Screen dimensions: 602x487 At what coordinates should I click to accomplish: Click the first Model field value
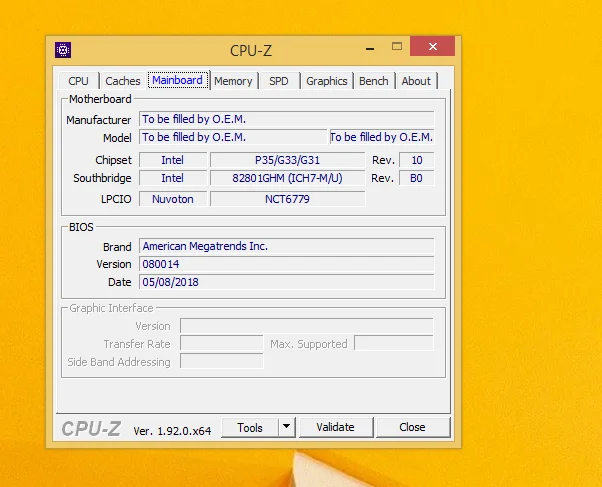click(x=233, y=137)
